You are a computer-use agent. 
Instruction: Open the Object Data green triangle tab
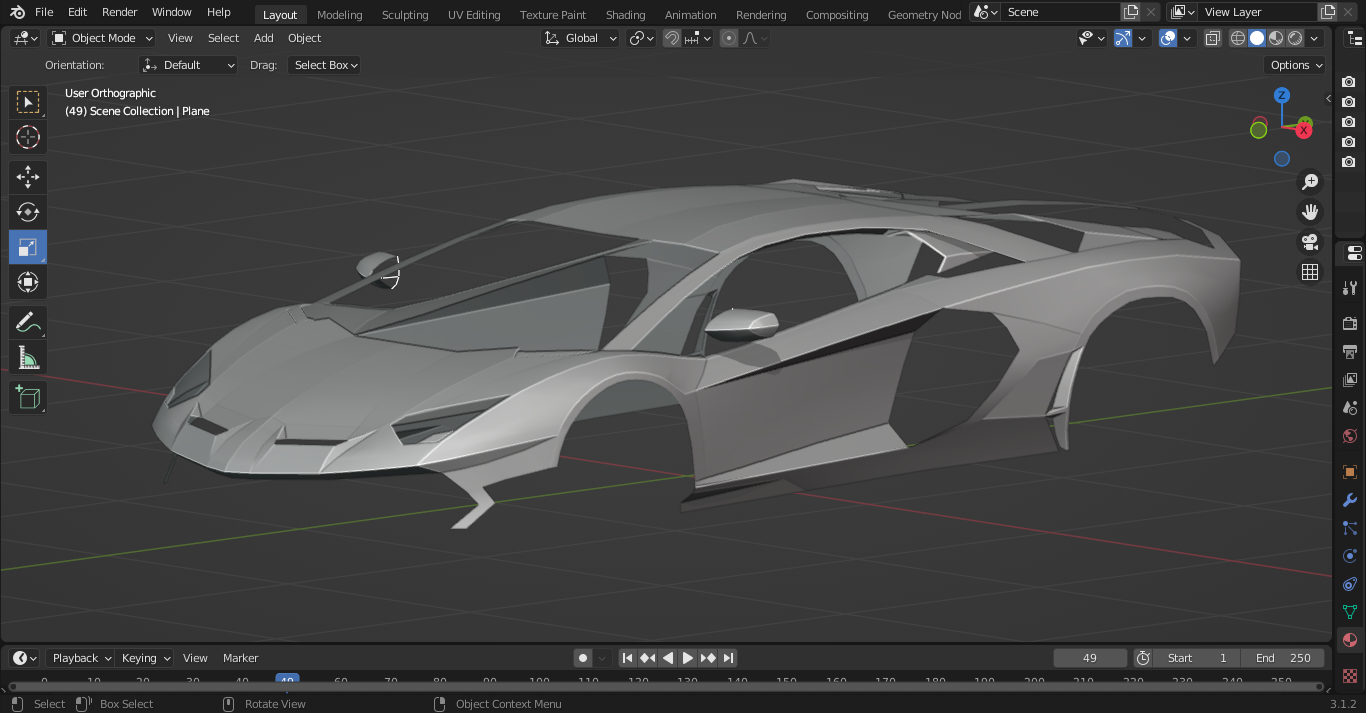[x=1350, y=612]
